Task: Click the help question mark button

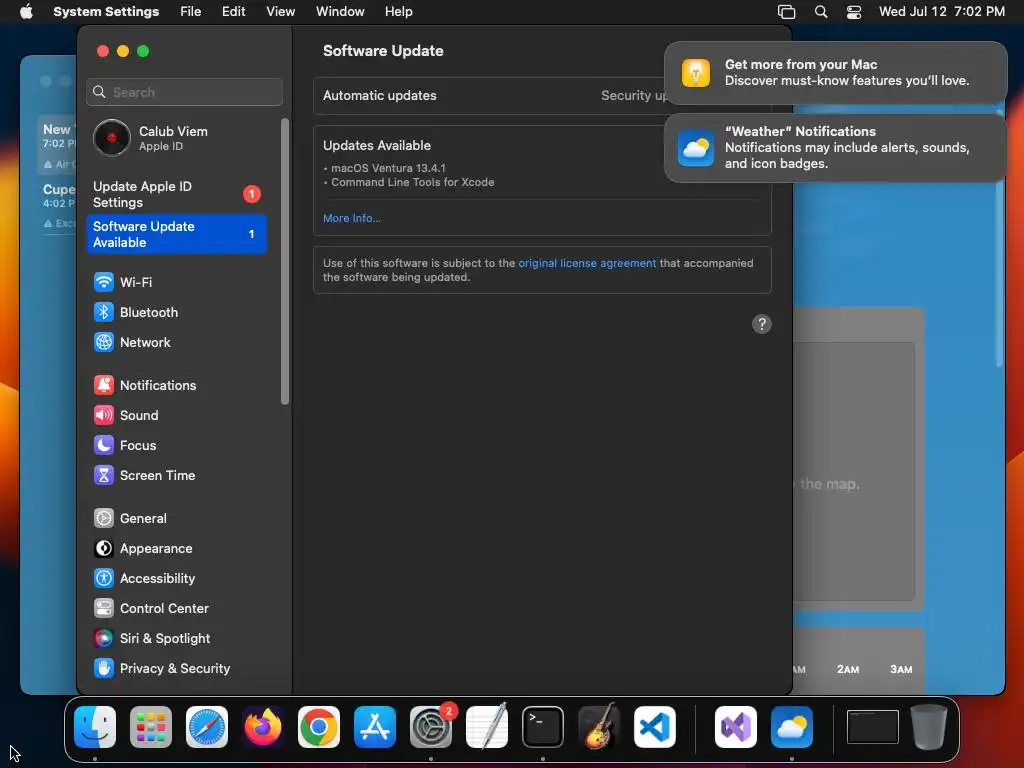Action: tap(761, 324)
